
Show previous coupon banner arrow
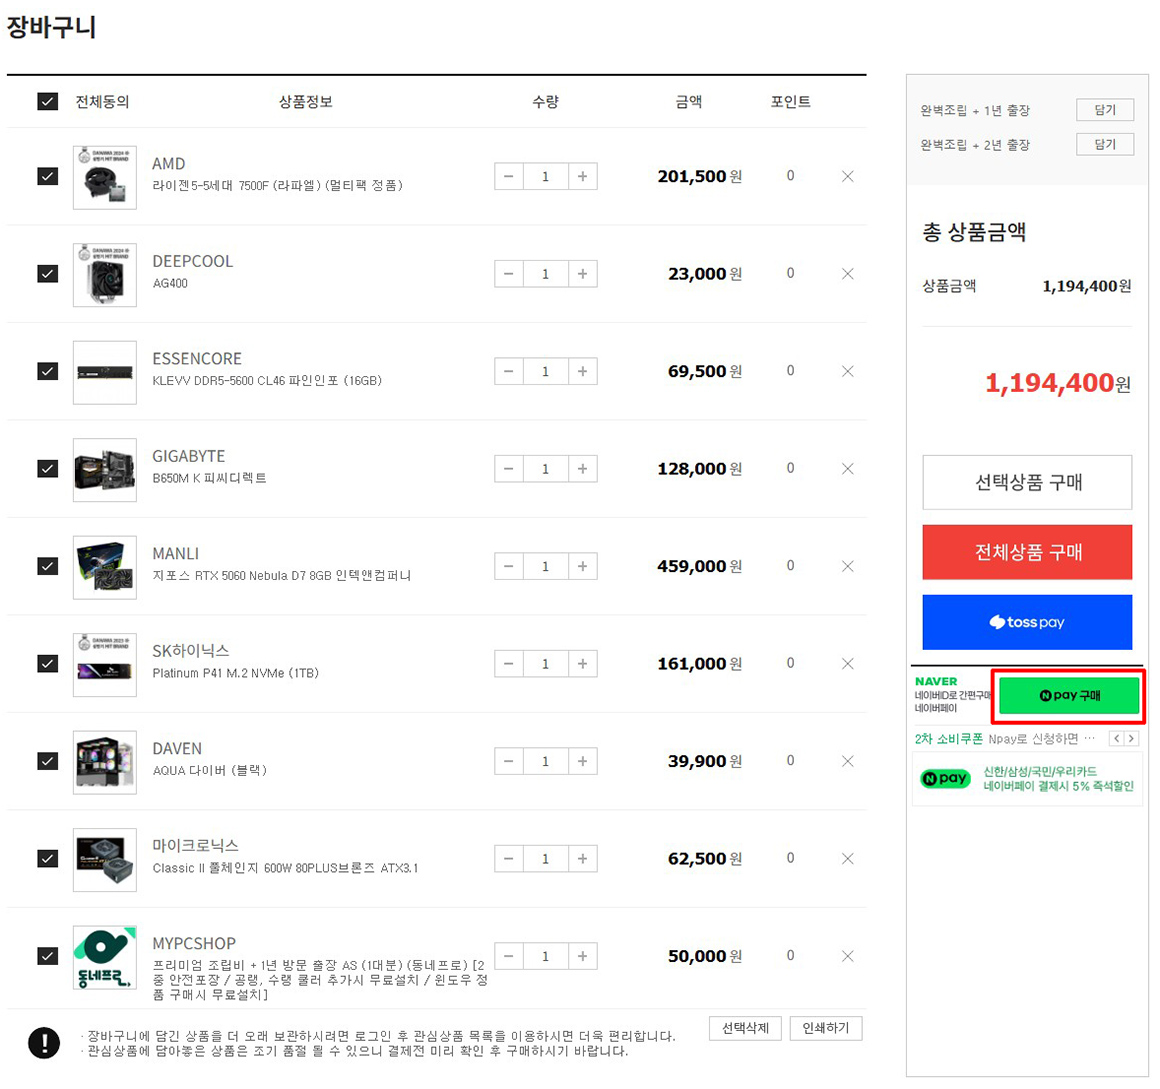tap(1116, 739)
